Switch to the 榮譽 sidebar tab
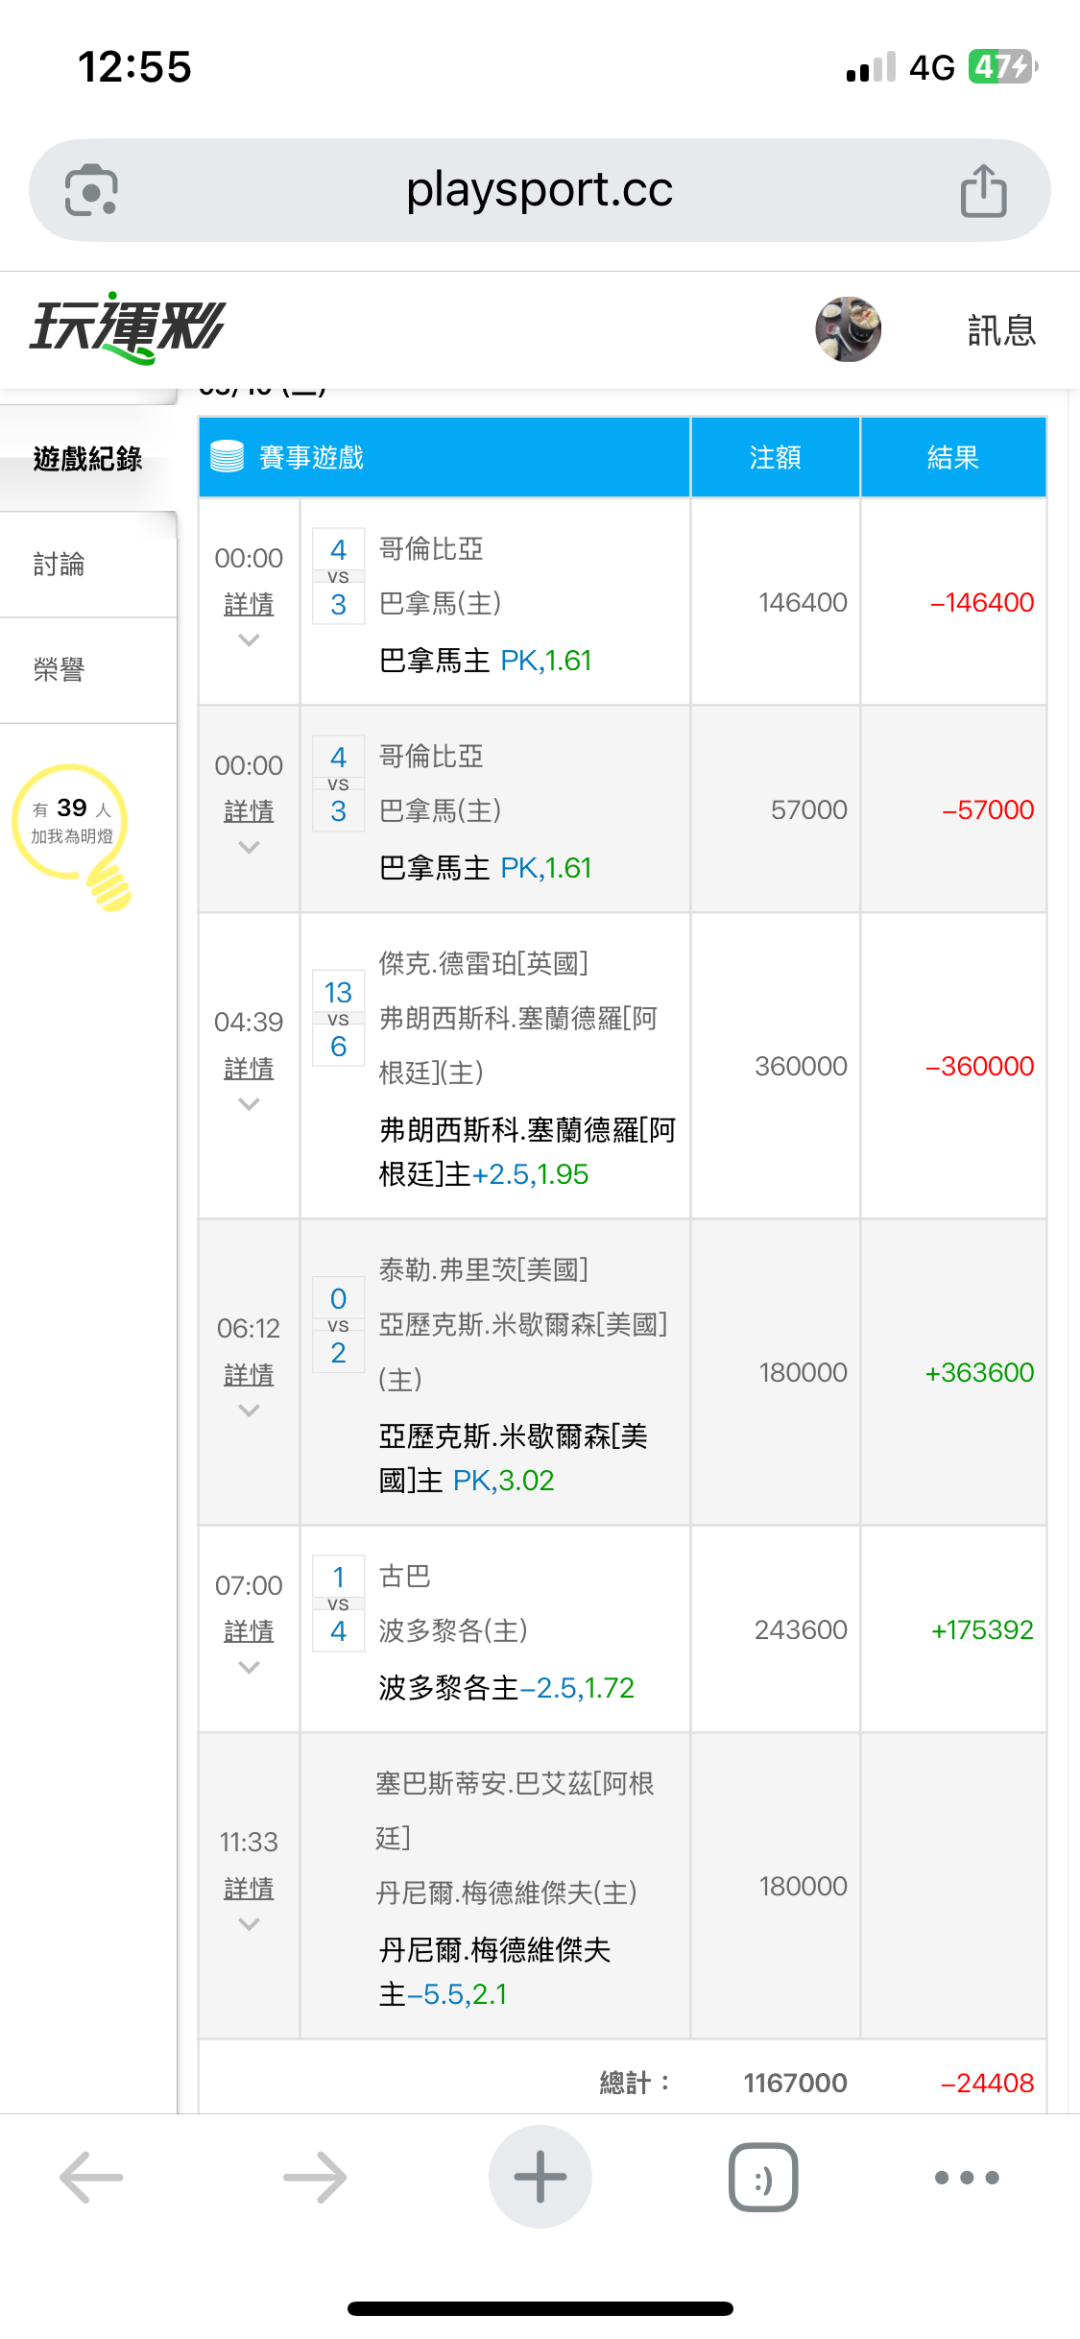Image resolution: width=1080 pixels, height=2339 pixels. pos(60,670)
